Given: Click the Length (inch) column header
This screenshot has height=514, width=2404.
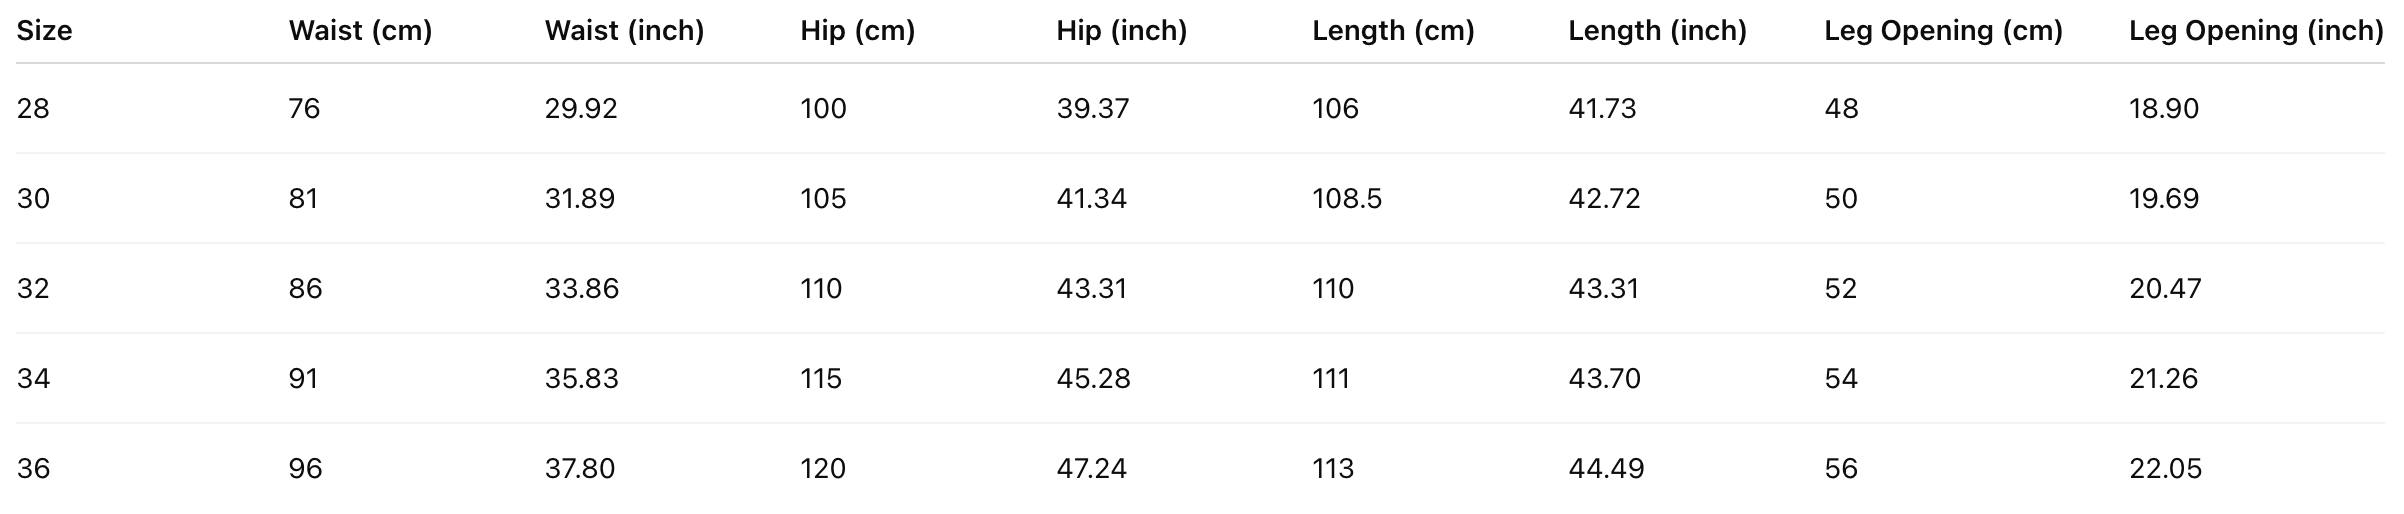Looking at the screenshot, I should (x=1657, y=31).
